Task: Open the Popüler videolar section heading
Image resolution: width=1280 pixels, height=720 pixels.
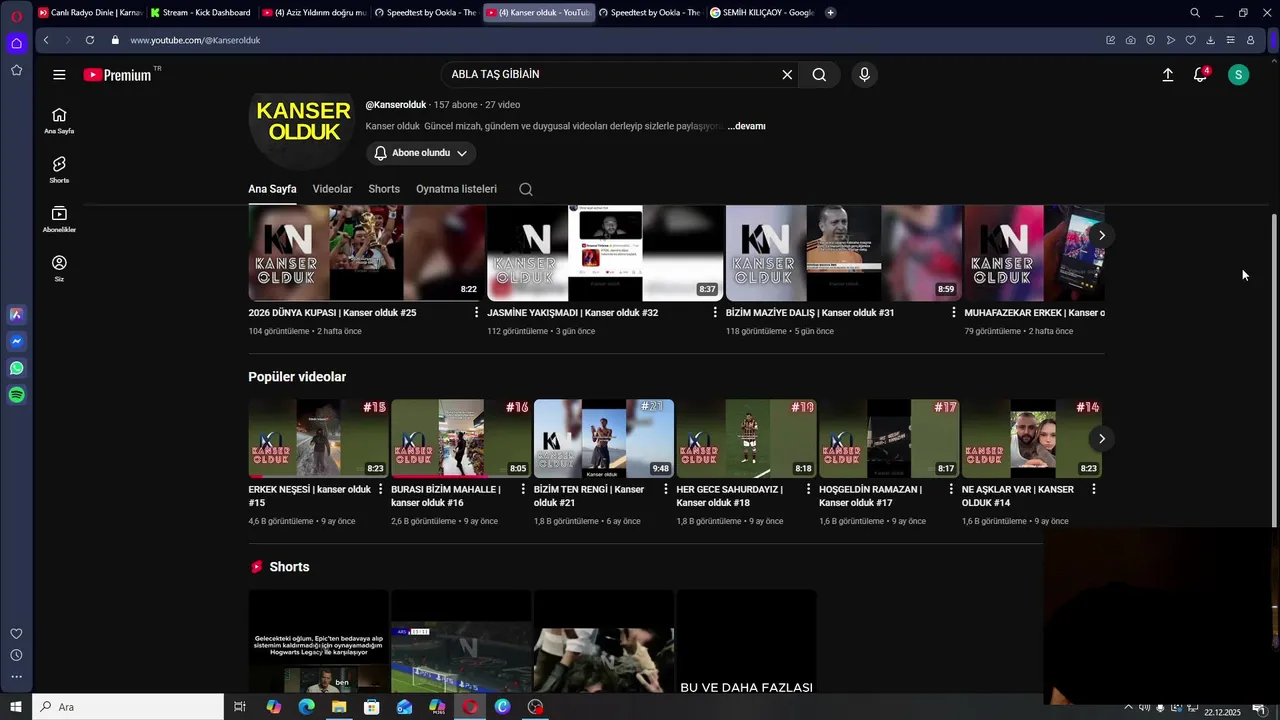Action: 297,377
